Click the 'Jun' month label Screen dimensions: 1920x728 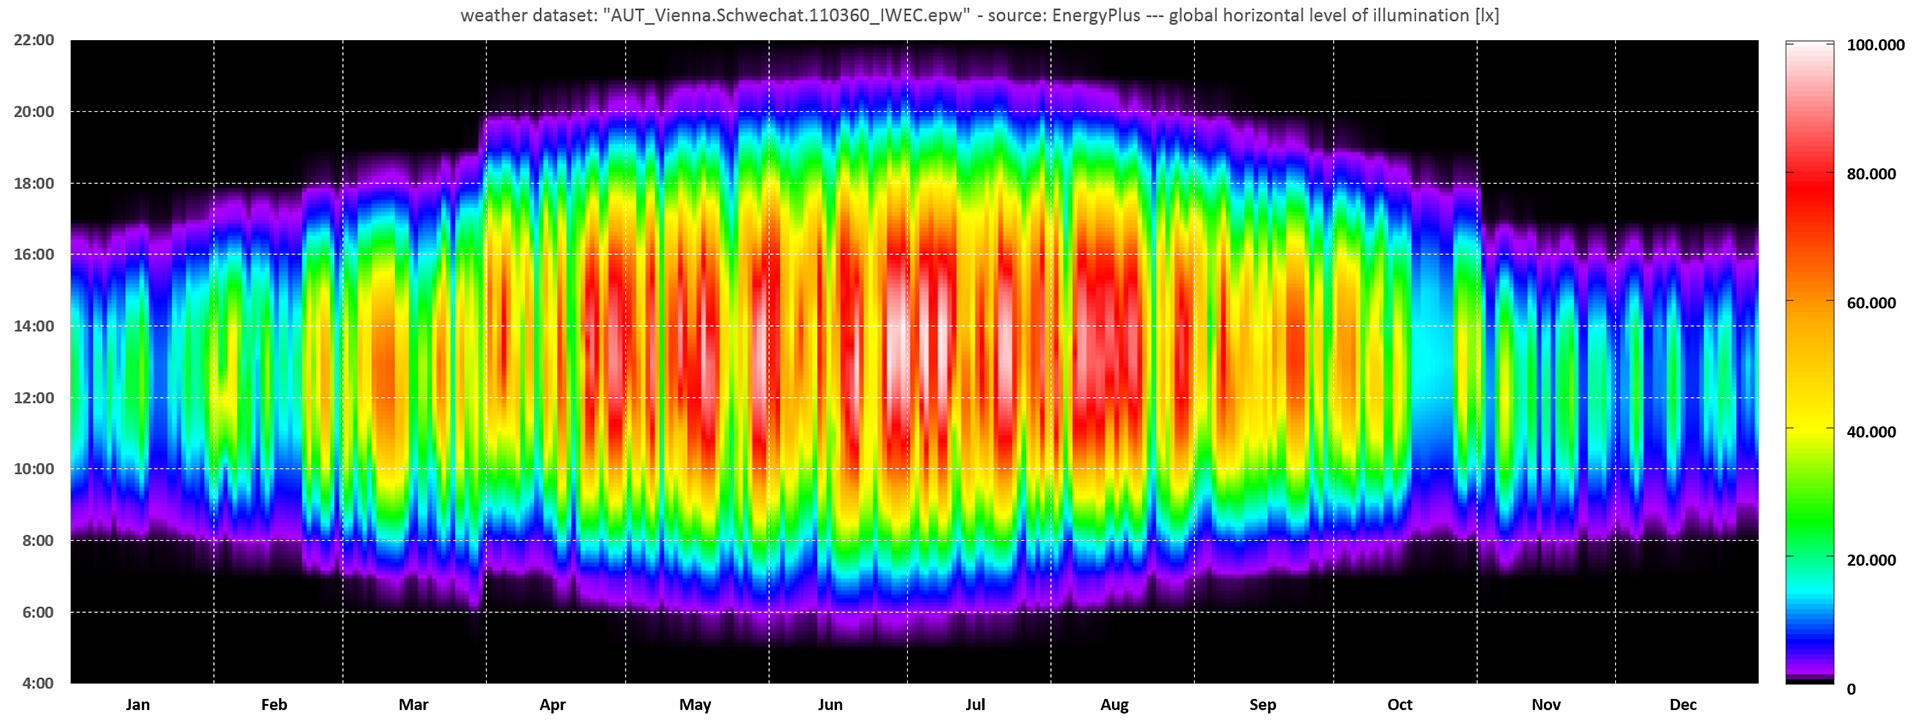pos(830,705)
